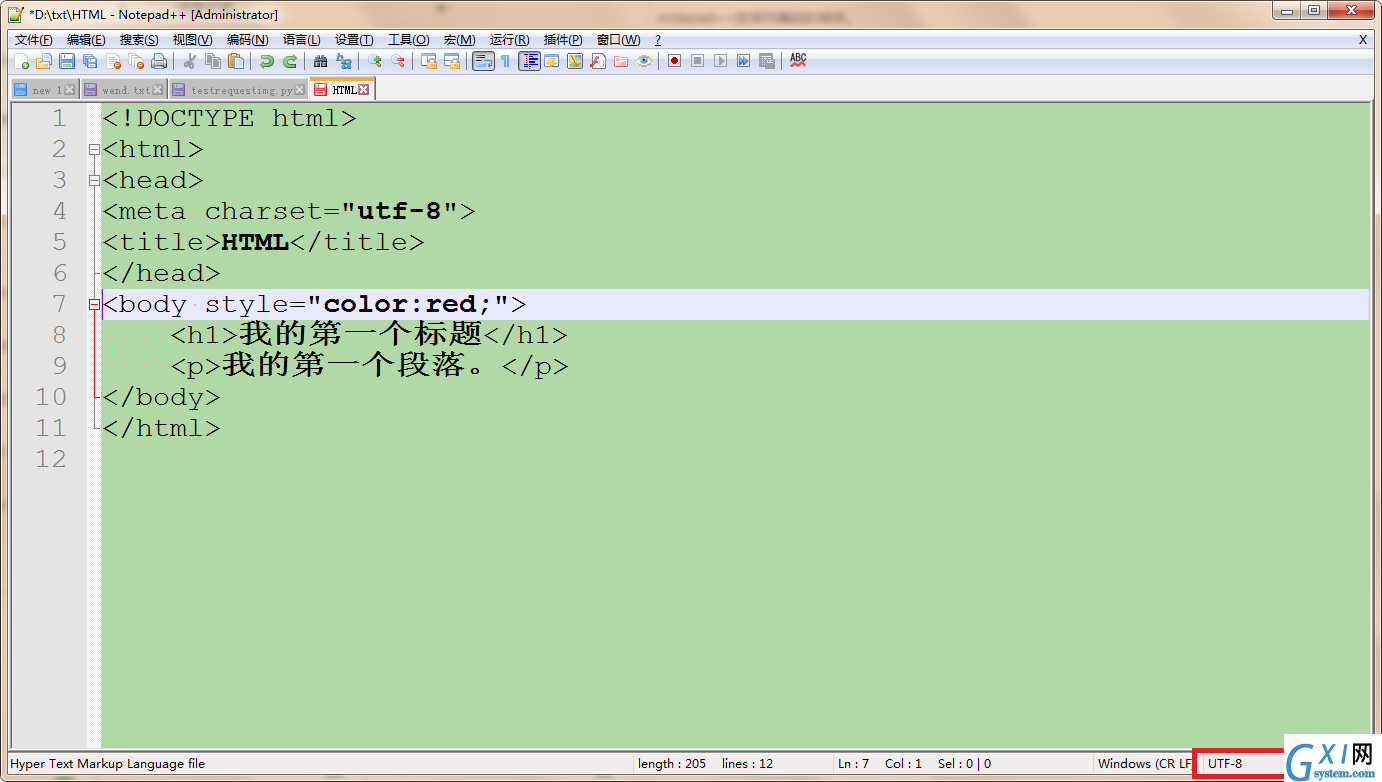Toggle show all characters pilcrow icon
The image size is (1382, 782).
tap(506, 61)
